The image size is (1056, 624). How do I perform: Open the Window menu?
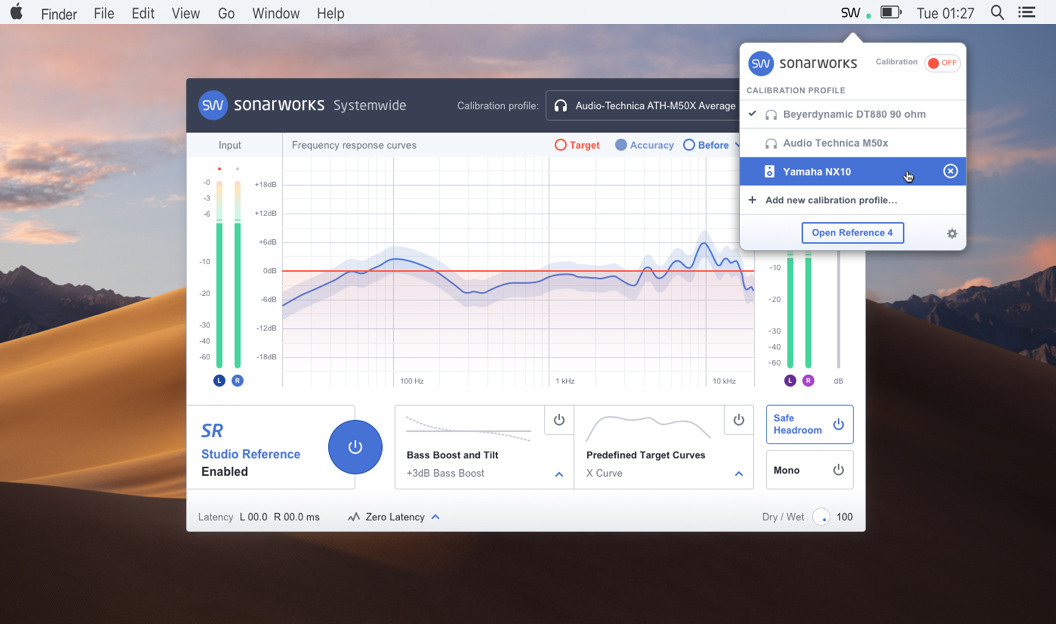click(x=276, y=13)
